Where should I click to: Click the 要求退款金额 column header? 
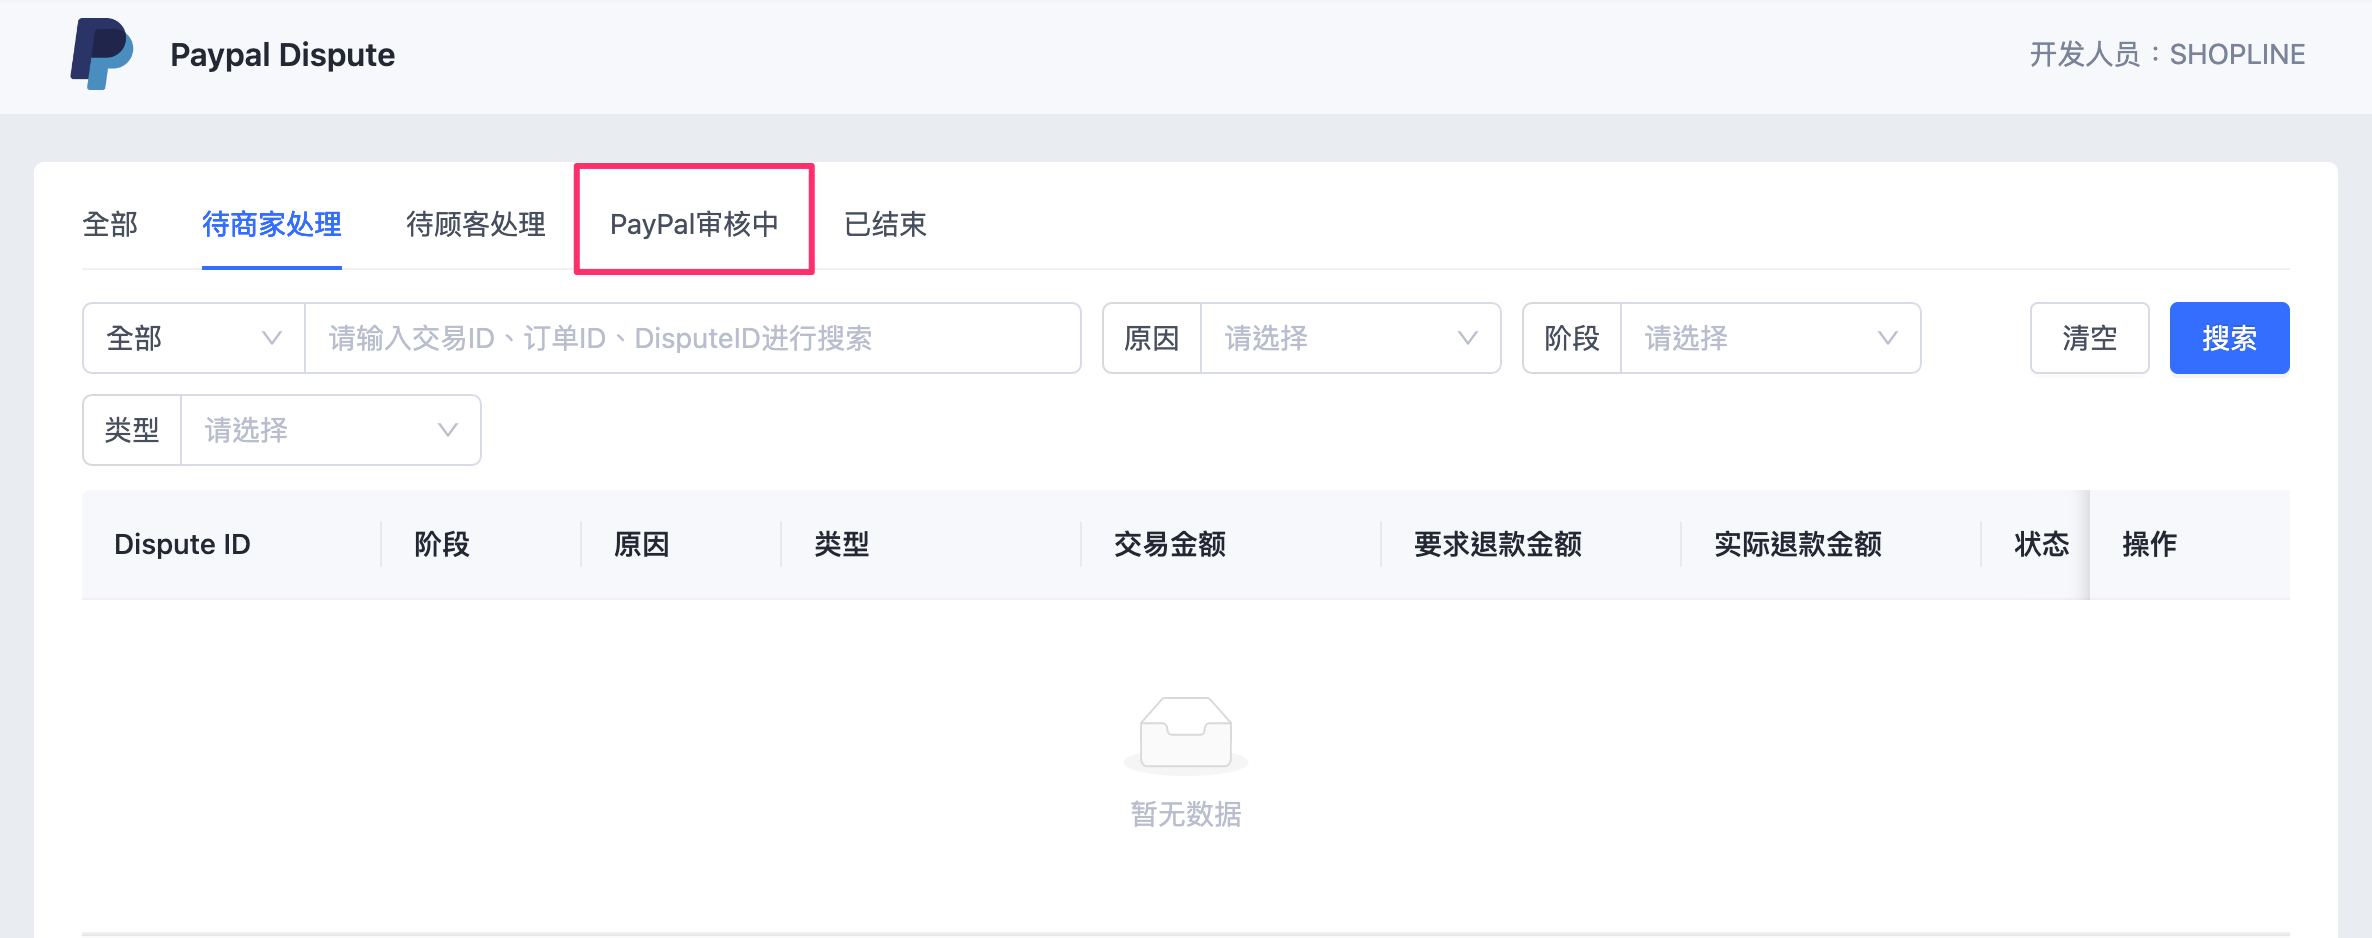(x=1498, y=544)
